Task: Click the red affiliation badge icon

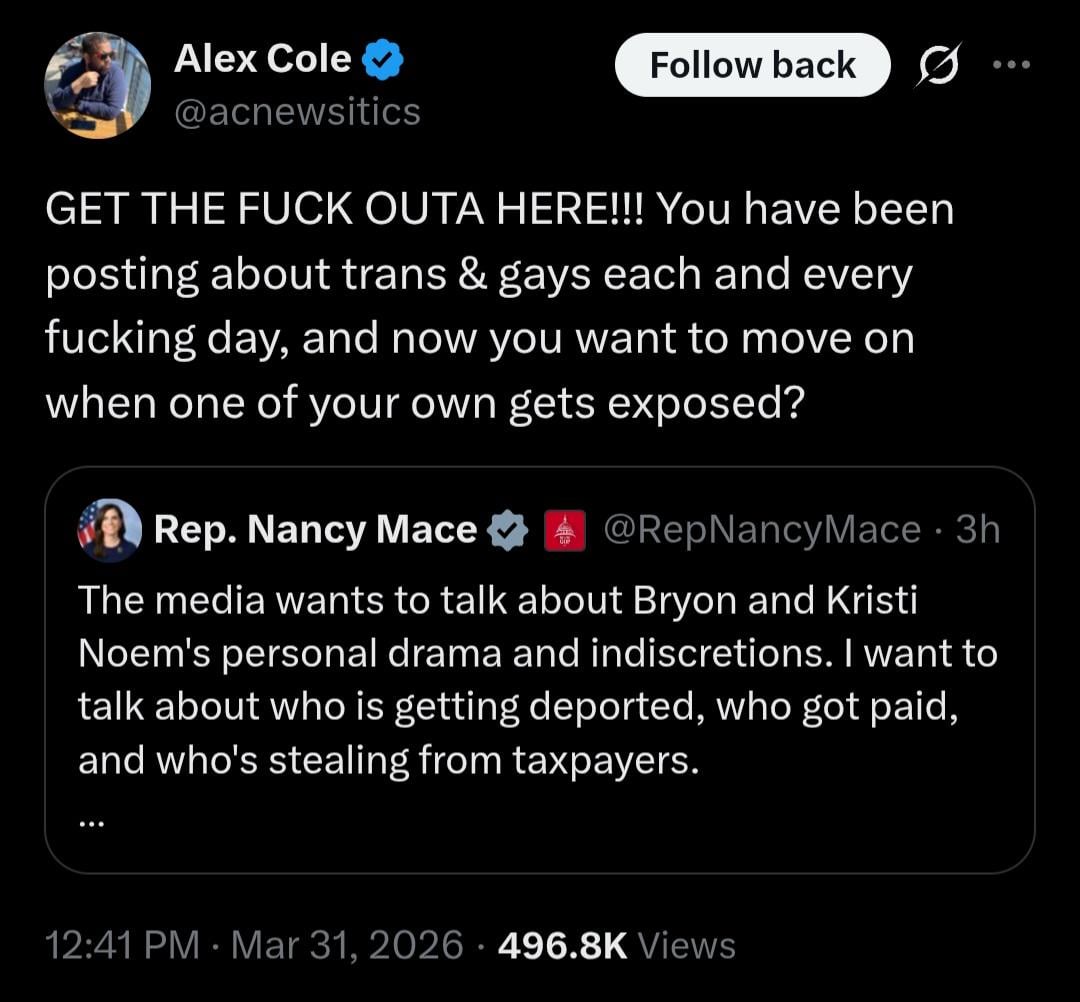Action: 563,530
